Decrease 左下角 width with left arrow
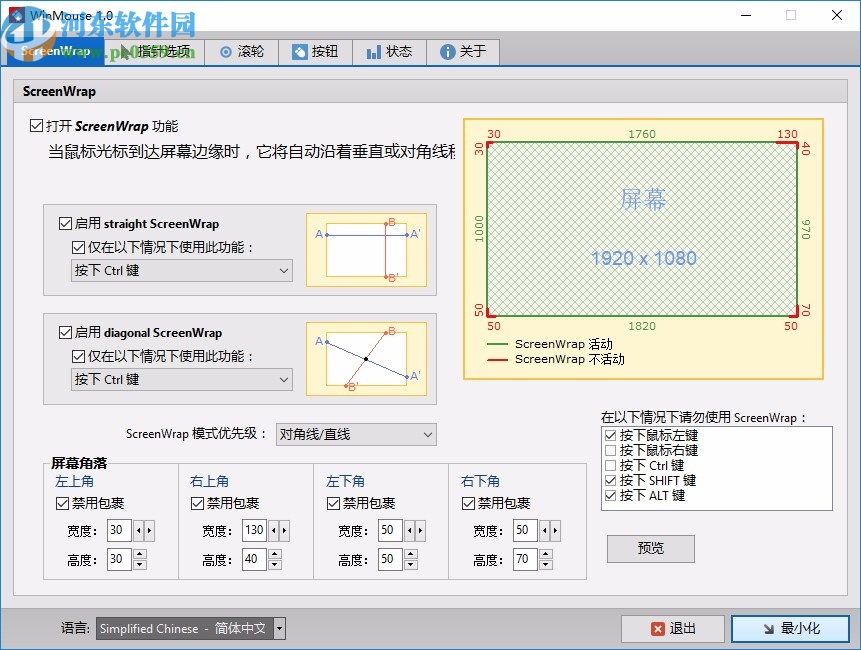Viewport: 861px width, 650px height. click(409, 530)
